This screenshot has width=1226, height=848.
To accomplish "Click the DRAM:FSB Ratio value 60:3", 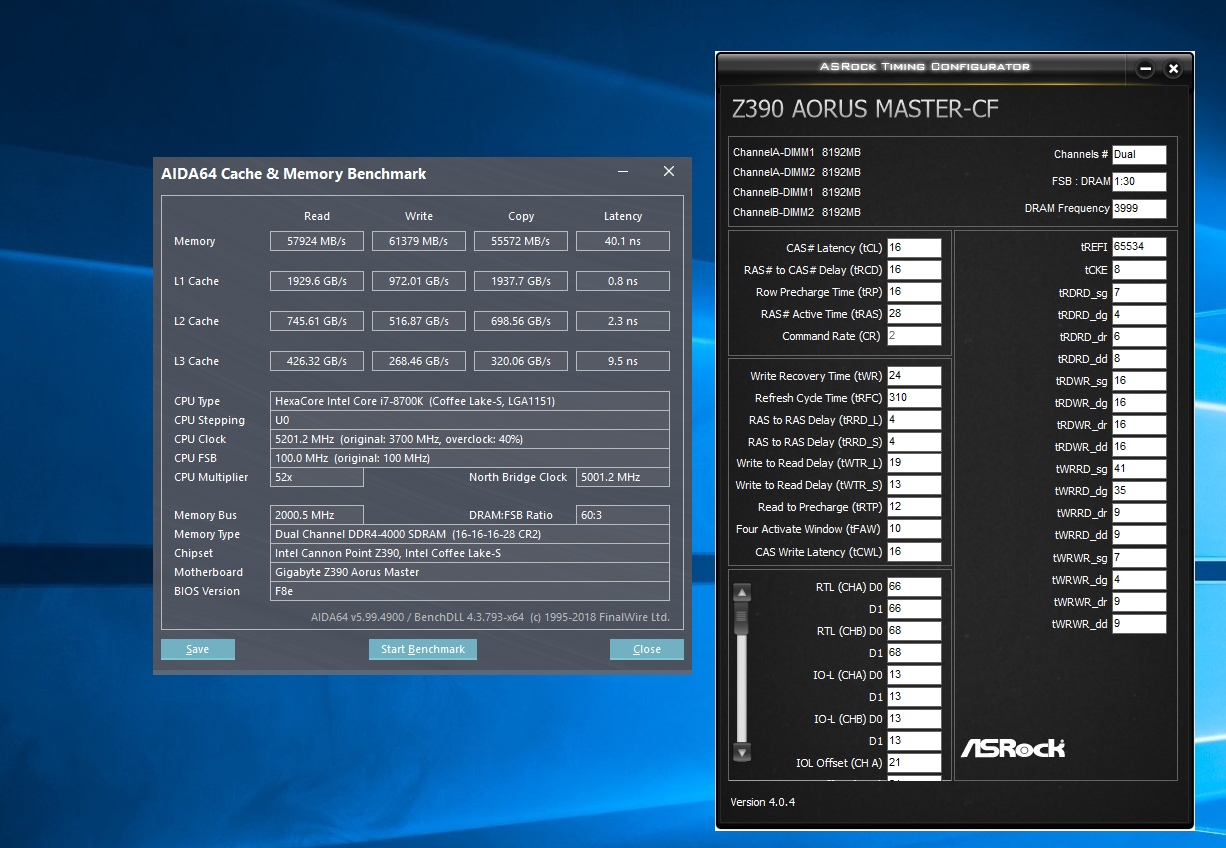I will coord(623,515).
